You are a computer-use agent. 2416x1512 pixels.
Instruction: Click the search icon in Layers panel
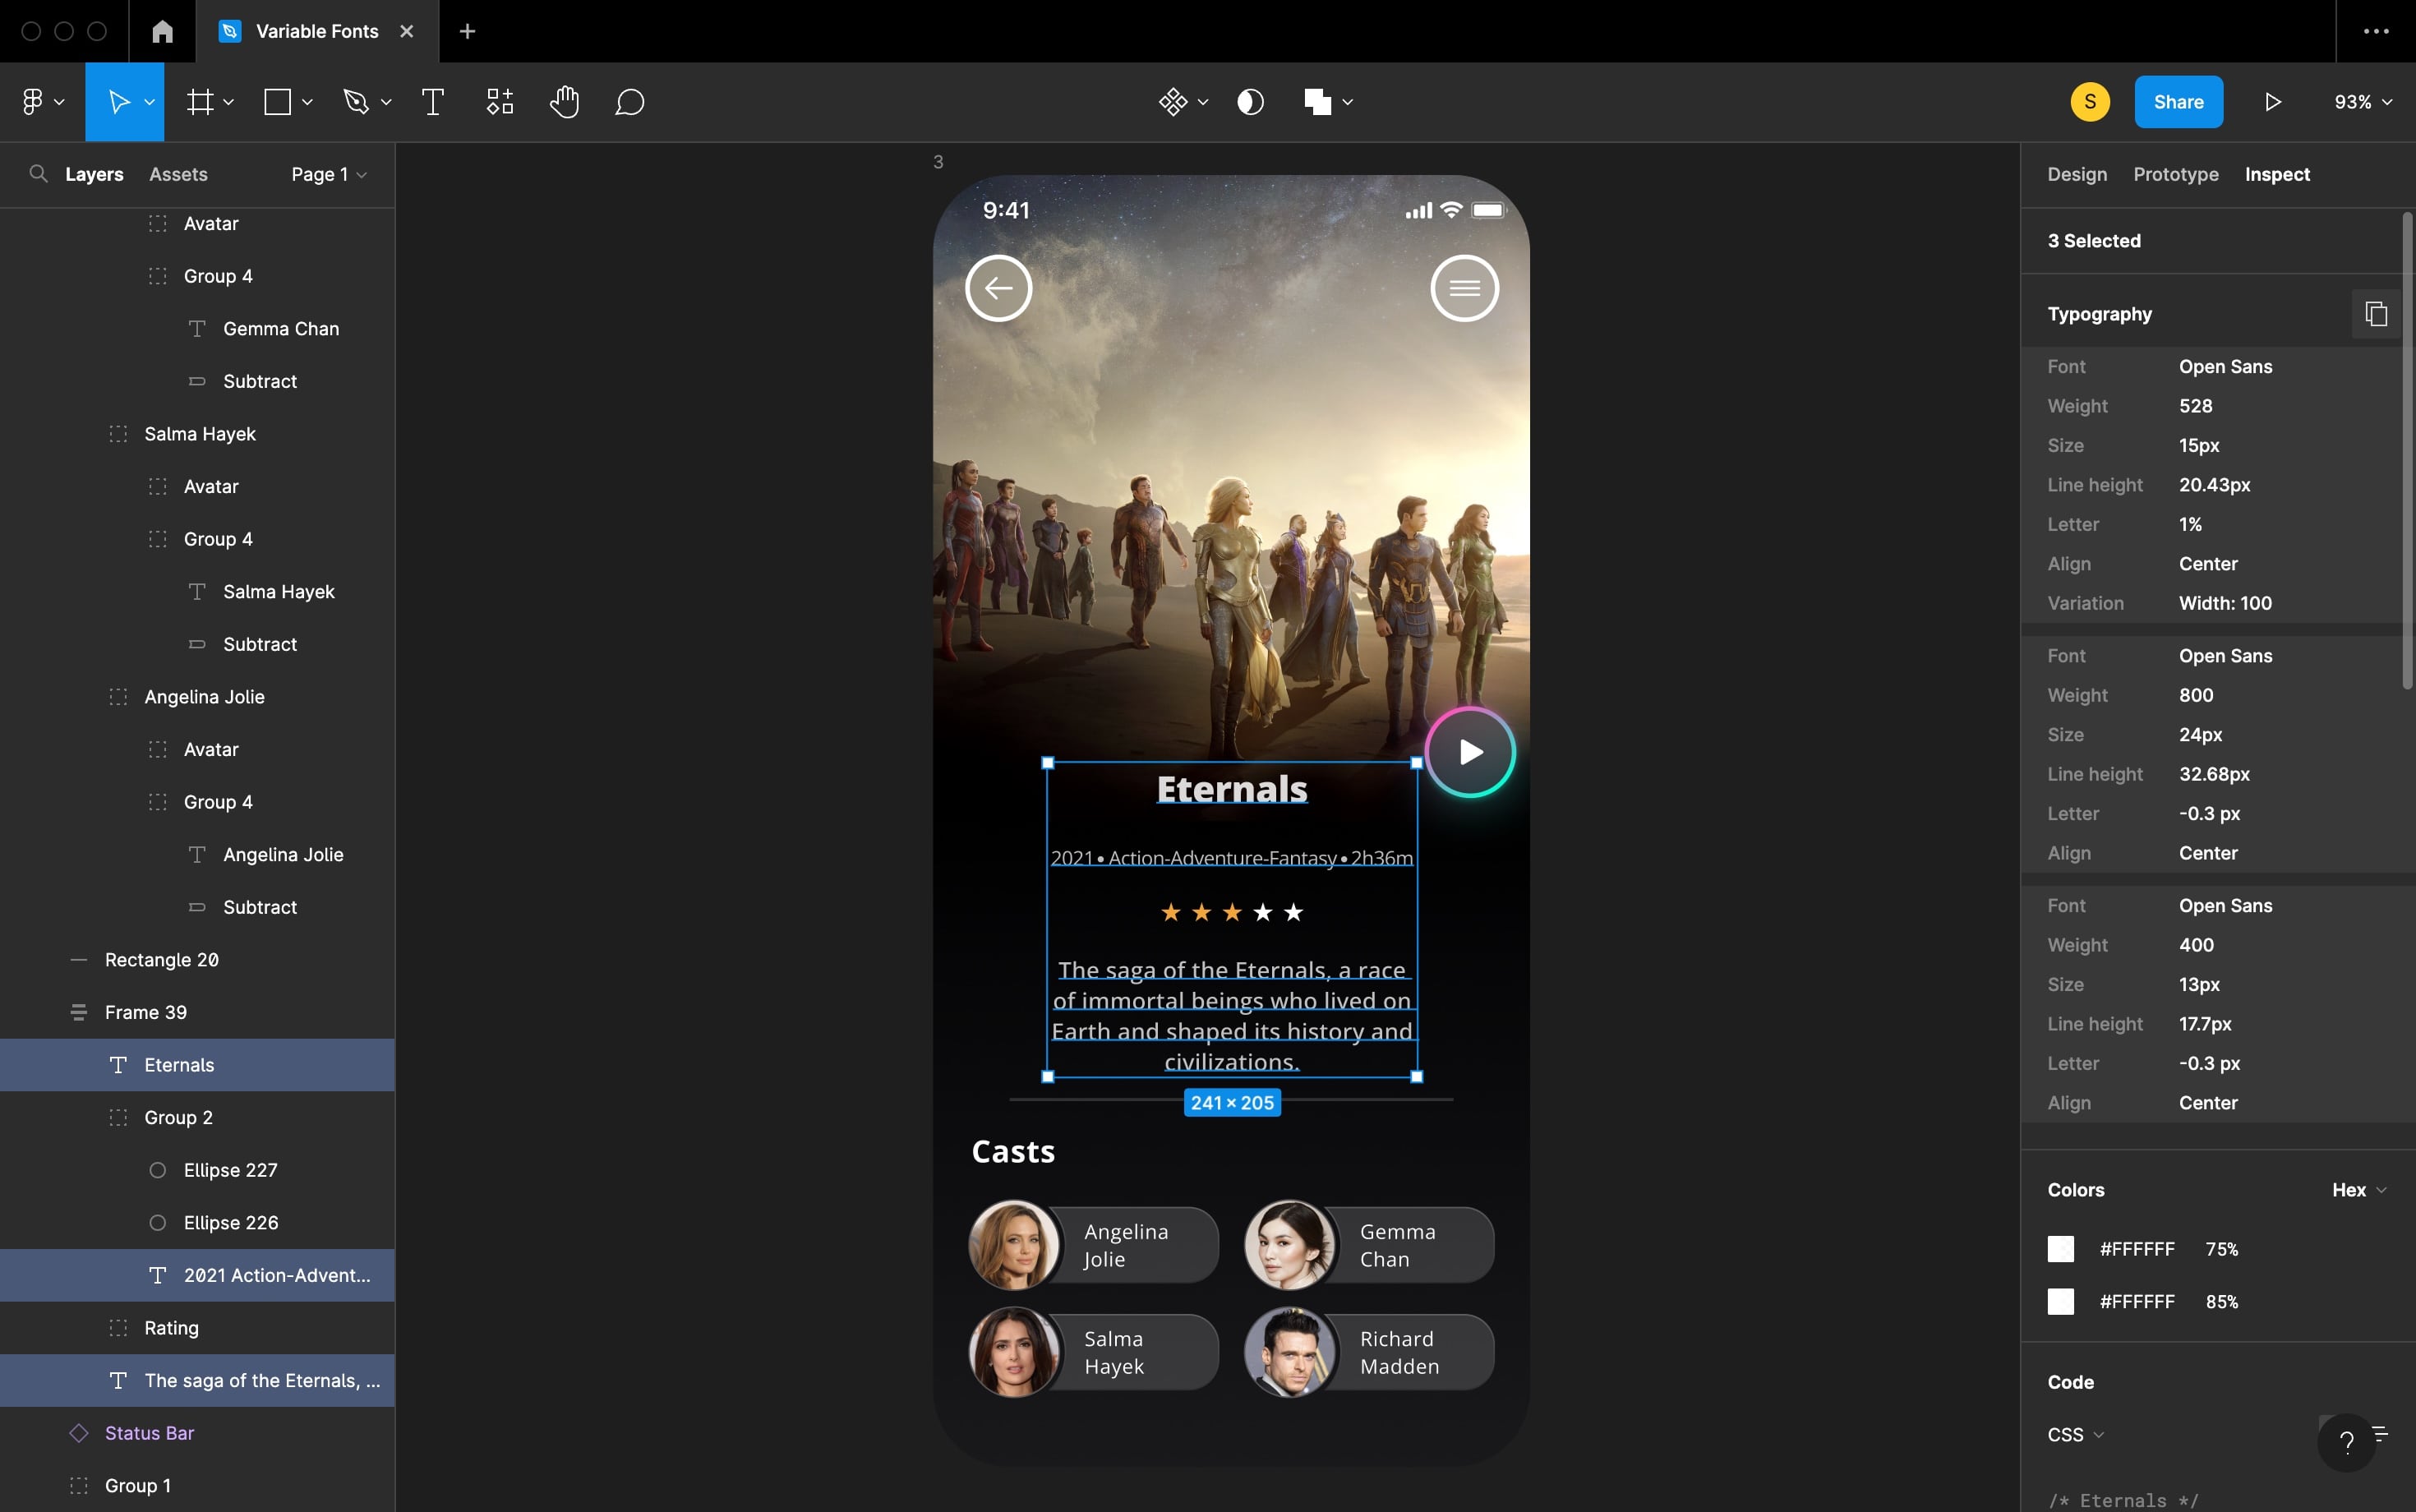[38, 174]
